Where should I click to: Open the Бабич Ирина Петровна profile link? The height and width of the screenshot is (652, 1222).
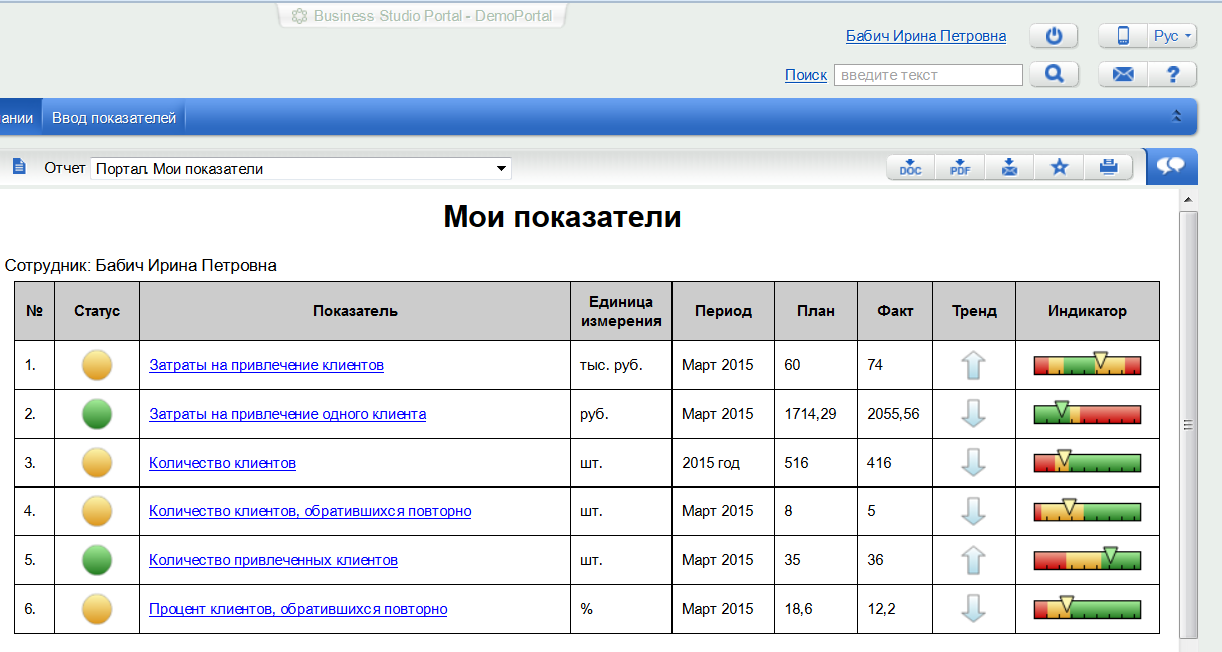point(925,36)
